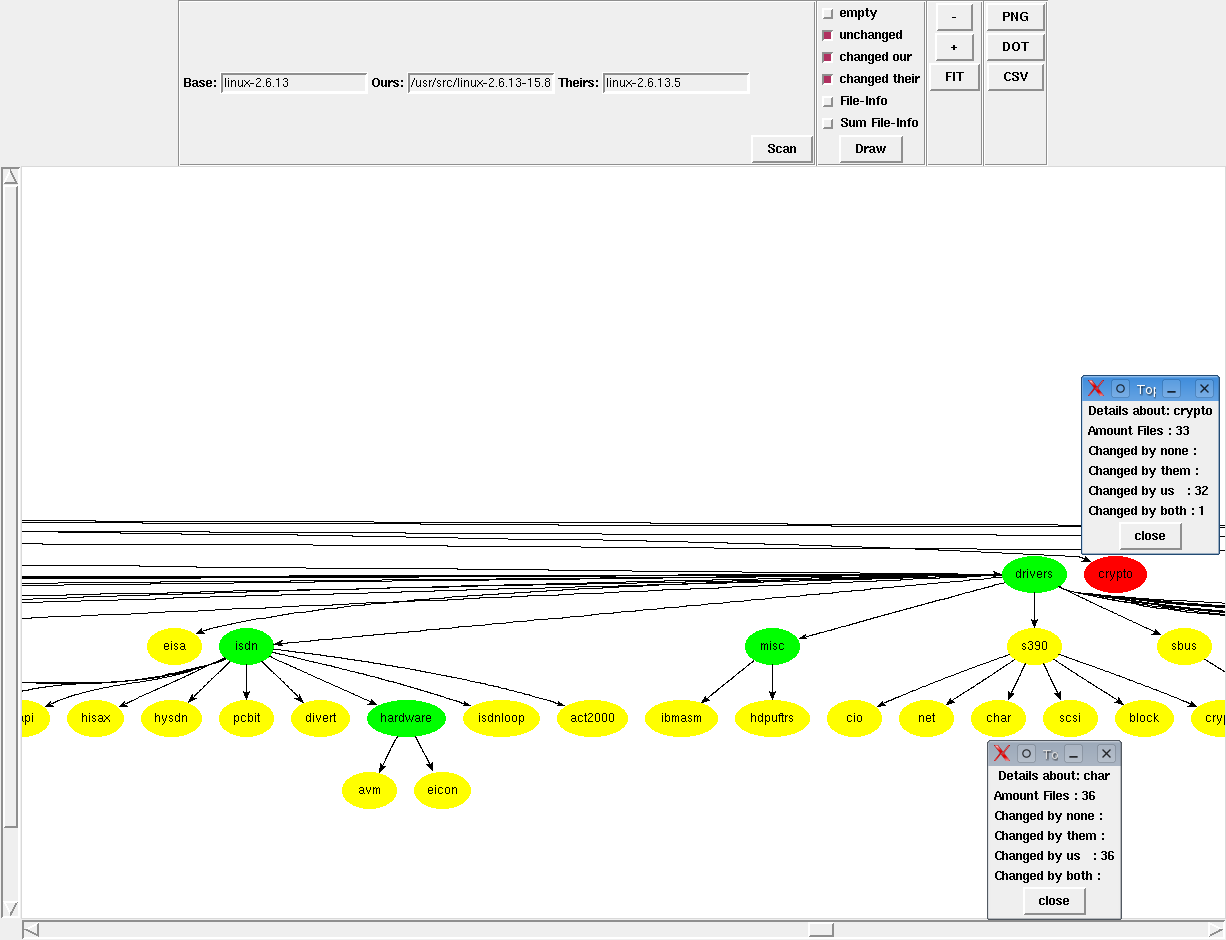Zoom out with the minus button

tap(954, 17)
